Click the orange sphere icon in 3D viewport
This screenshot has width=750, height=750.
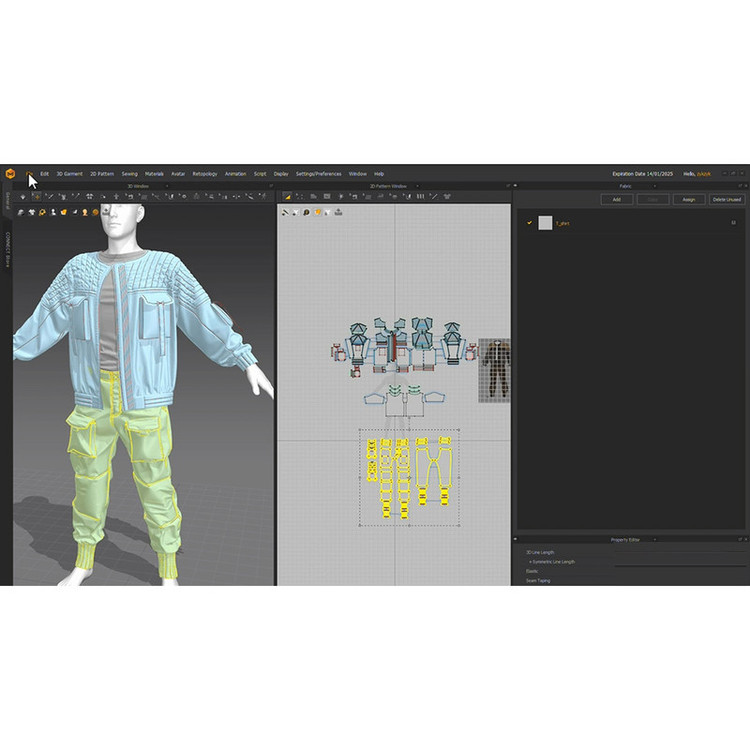(x=96, y=212)
